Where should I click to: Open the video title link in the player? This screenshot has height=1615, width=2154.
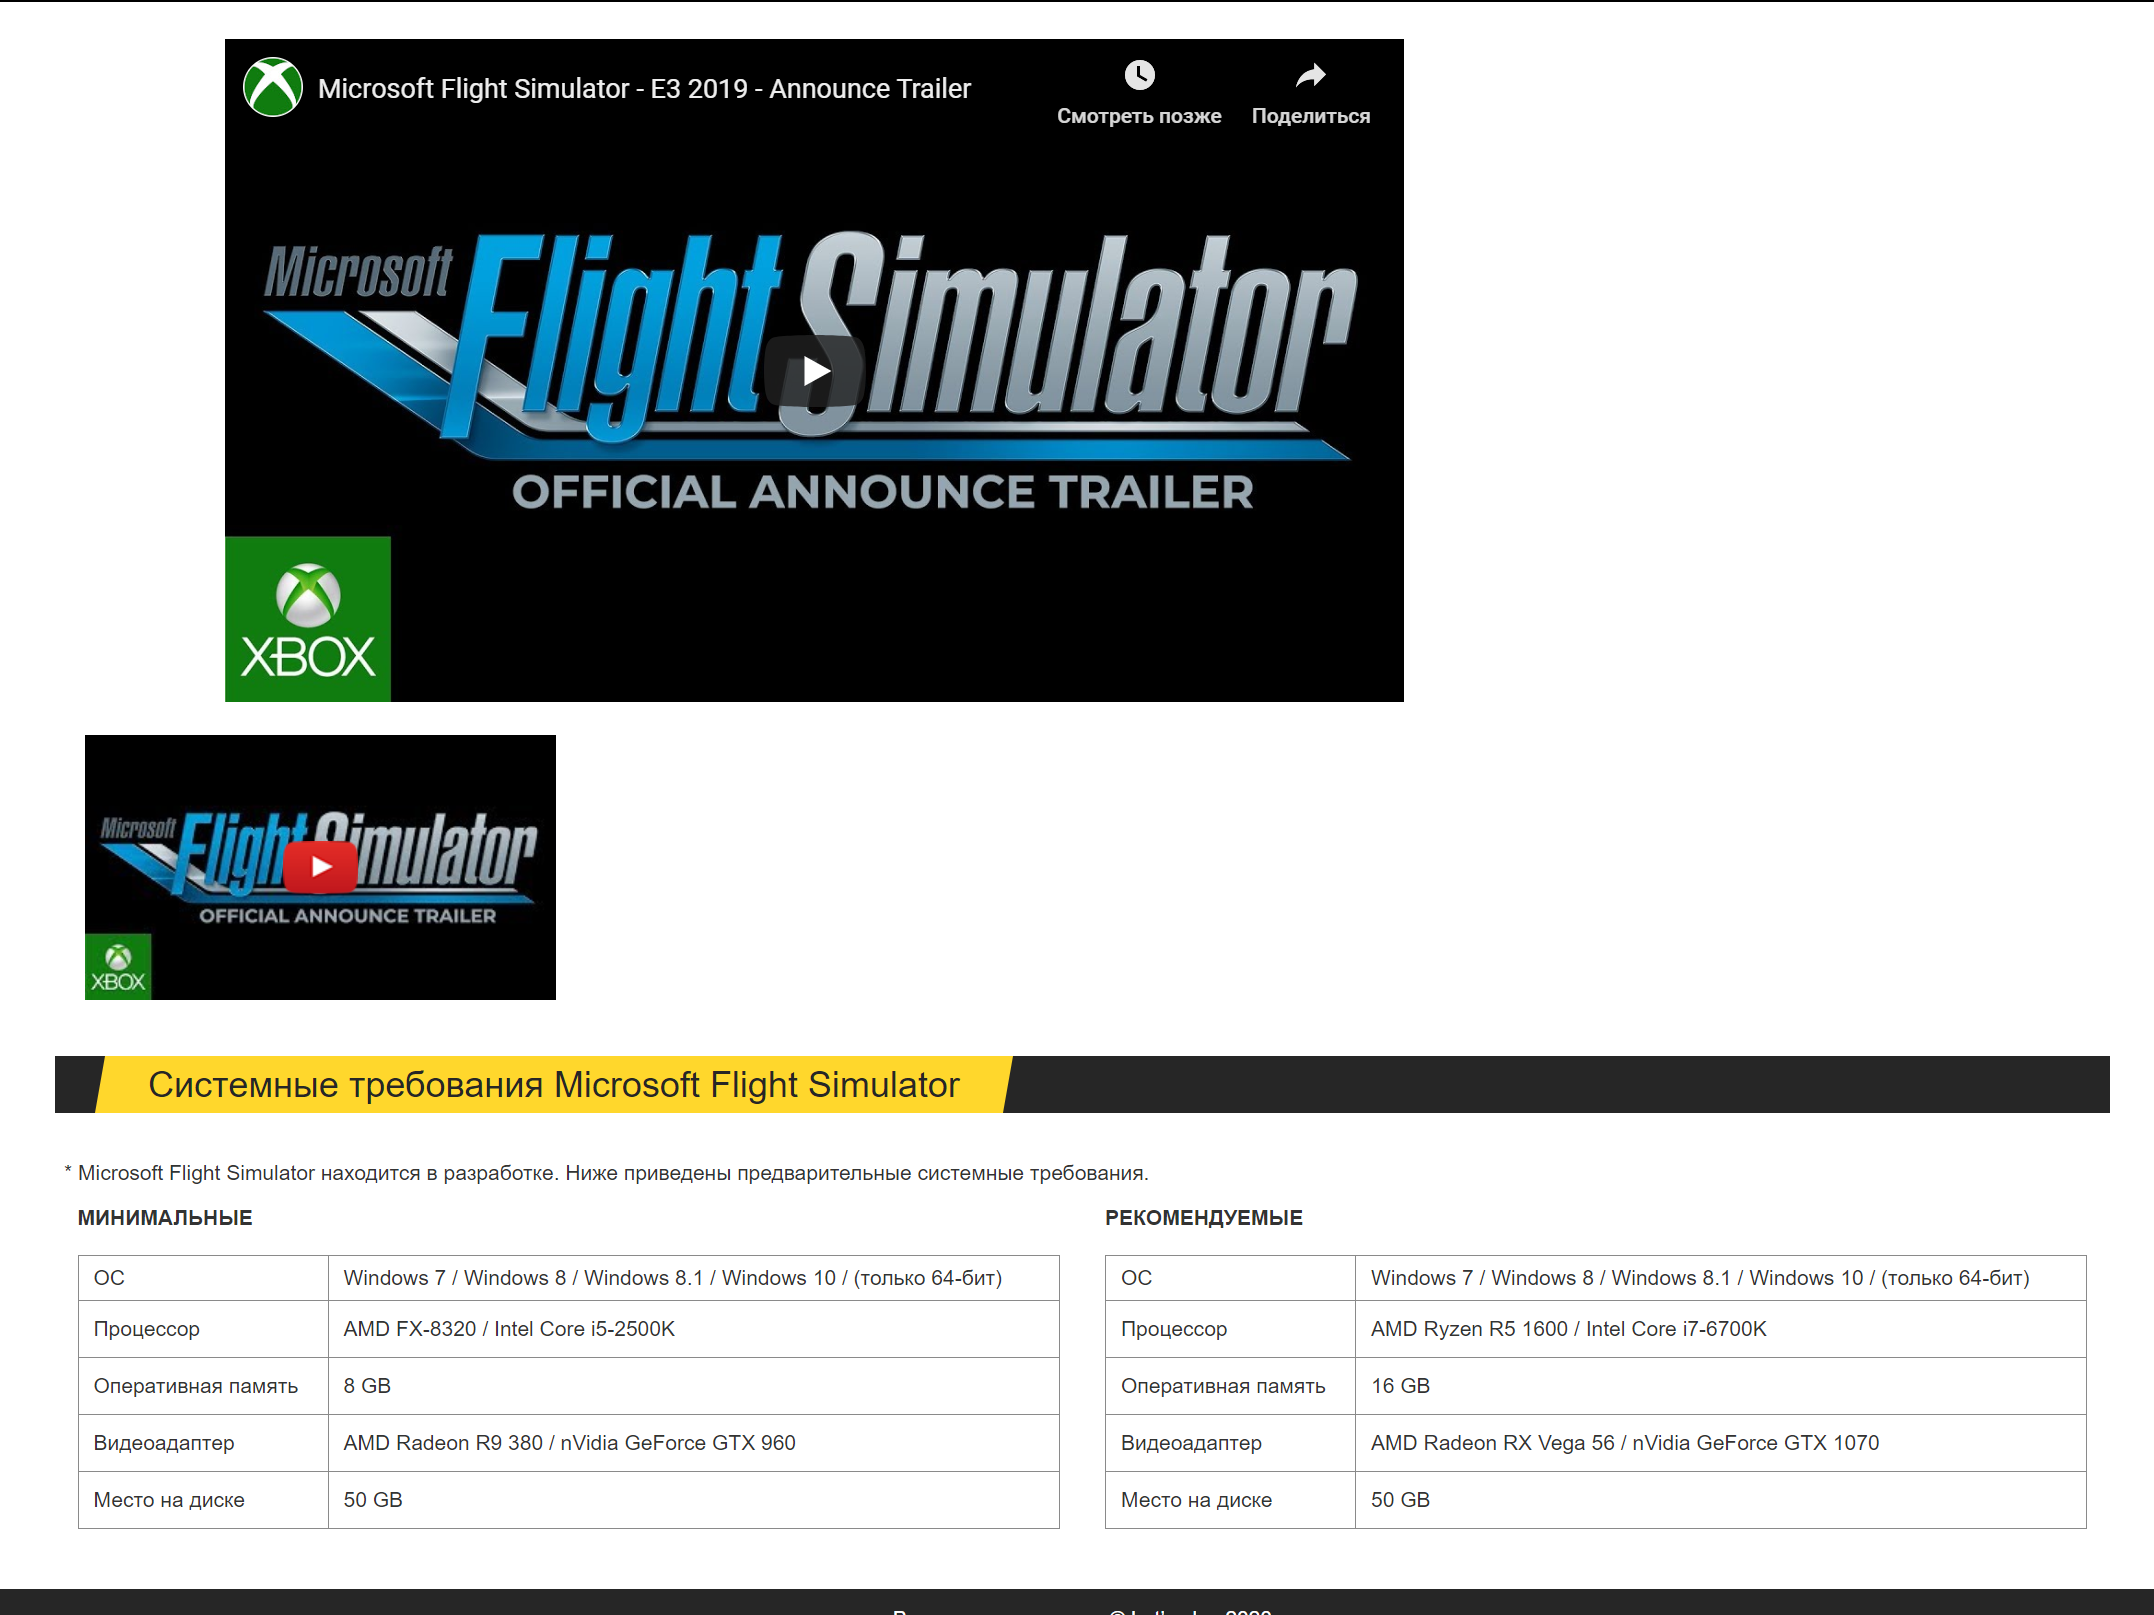644,89
